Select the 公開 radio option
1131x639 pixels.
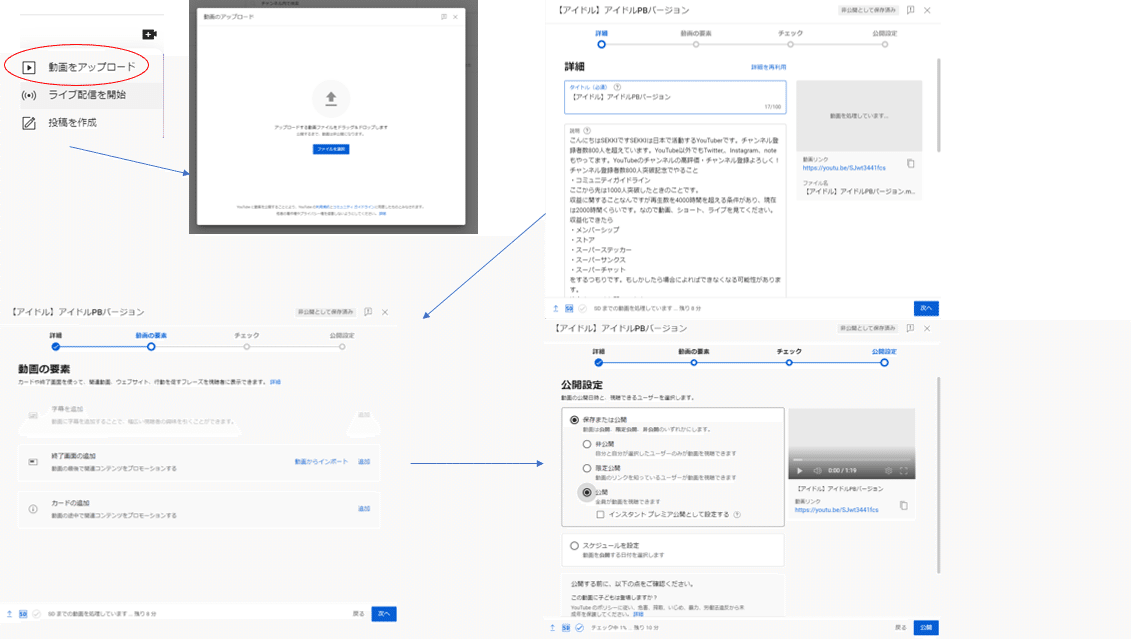pyautogui.click(x=587, y=493)
